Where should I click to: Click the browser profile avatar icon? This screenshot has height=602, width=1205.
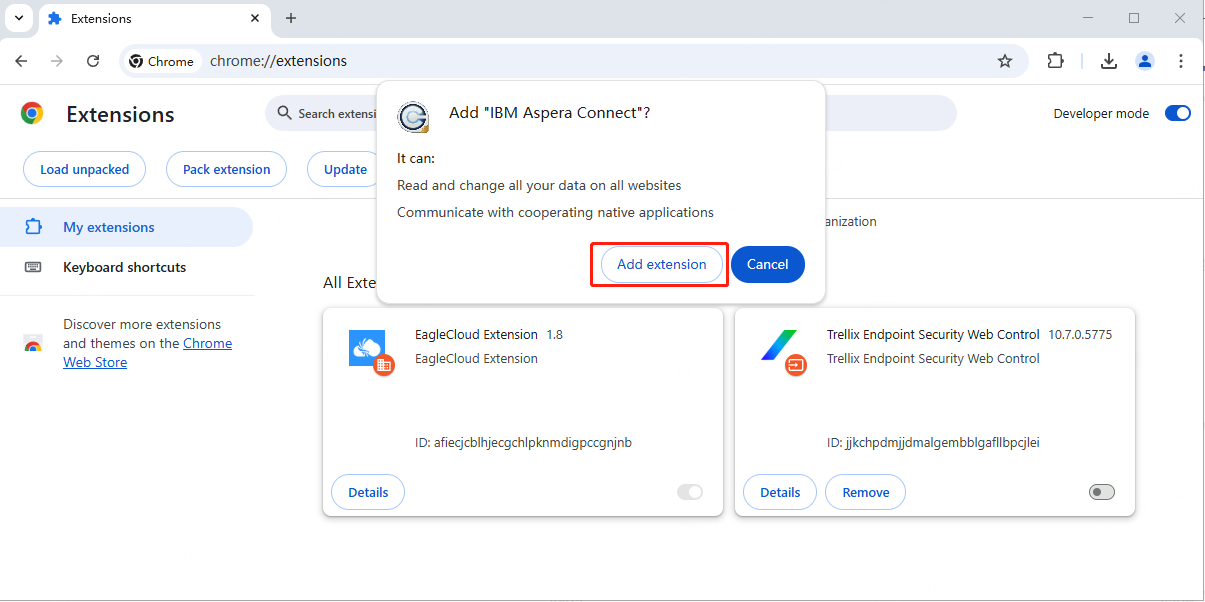tap(1145, 61)
